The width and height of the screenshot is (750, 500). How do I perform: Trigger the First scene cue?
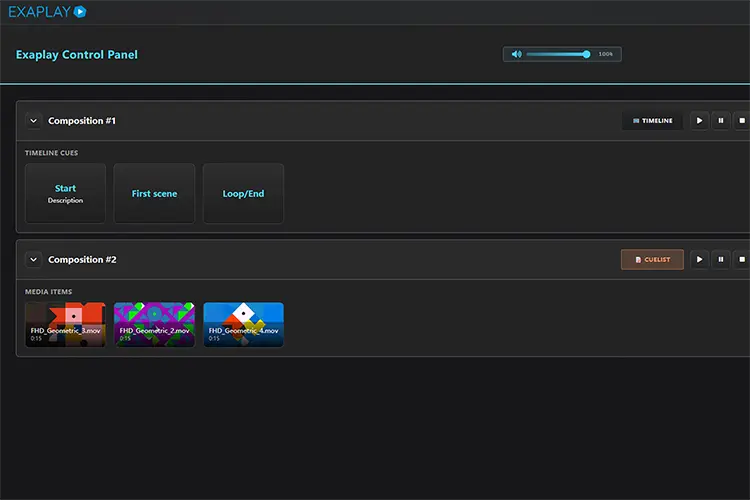tap(154, 193)
